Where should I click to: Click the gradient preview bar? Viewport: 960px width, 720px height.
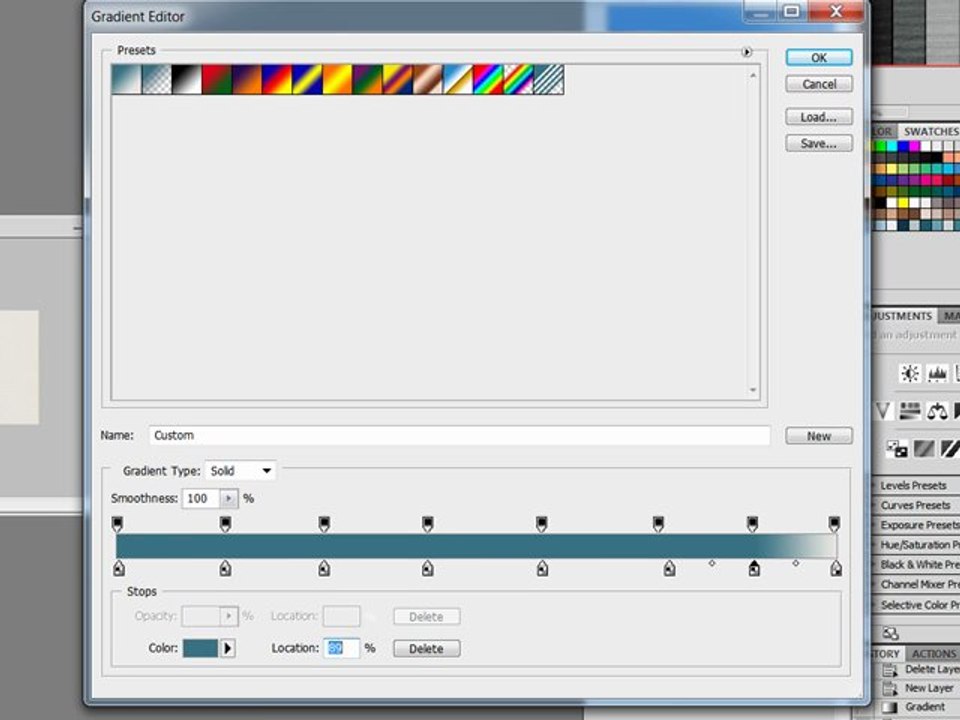[x=476, y=546]
